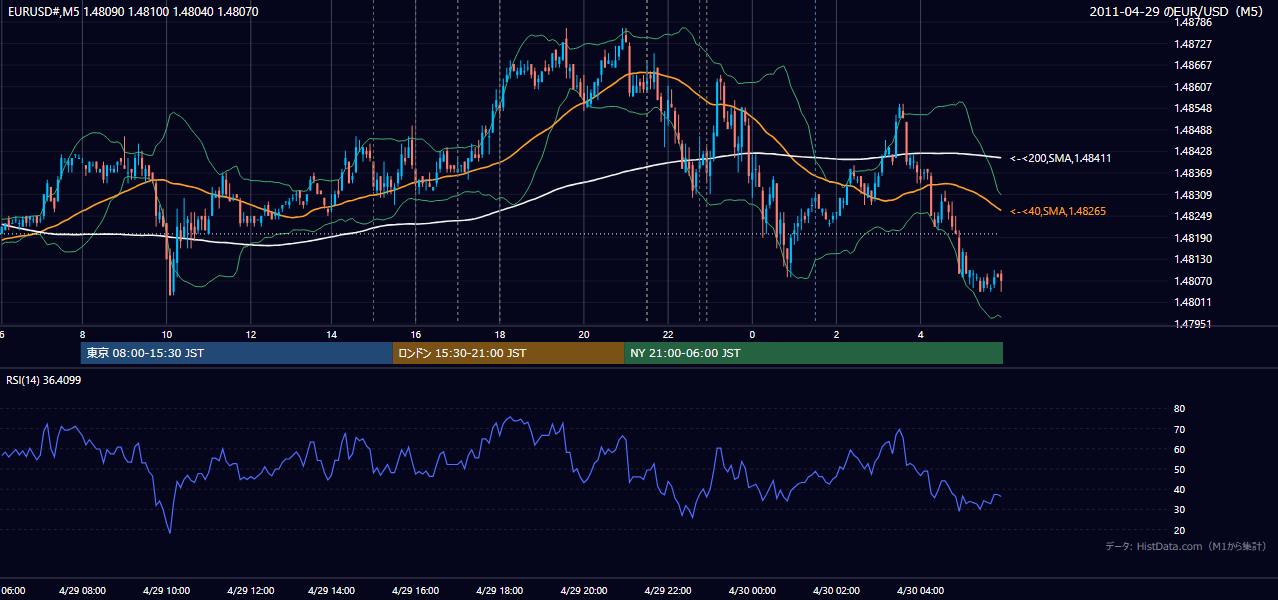Viewport: 1278px width, 600px height.
Task: Select hour 16 on the price chart time axis
Action: point(417,334)
